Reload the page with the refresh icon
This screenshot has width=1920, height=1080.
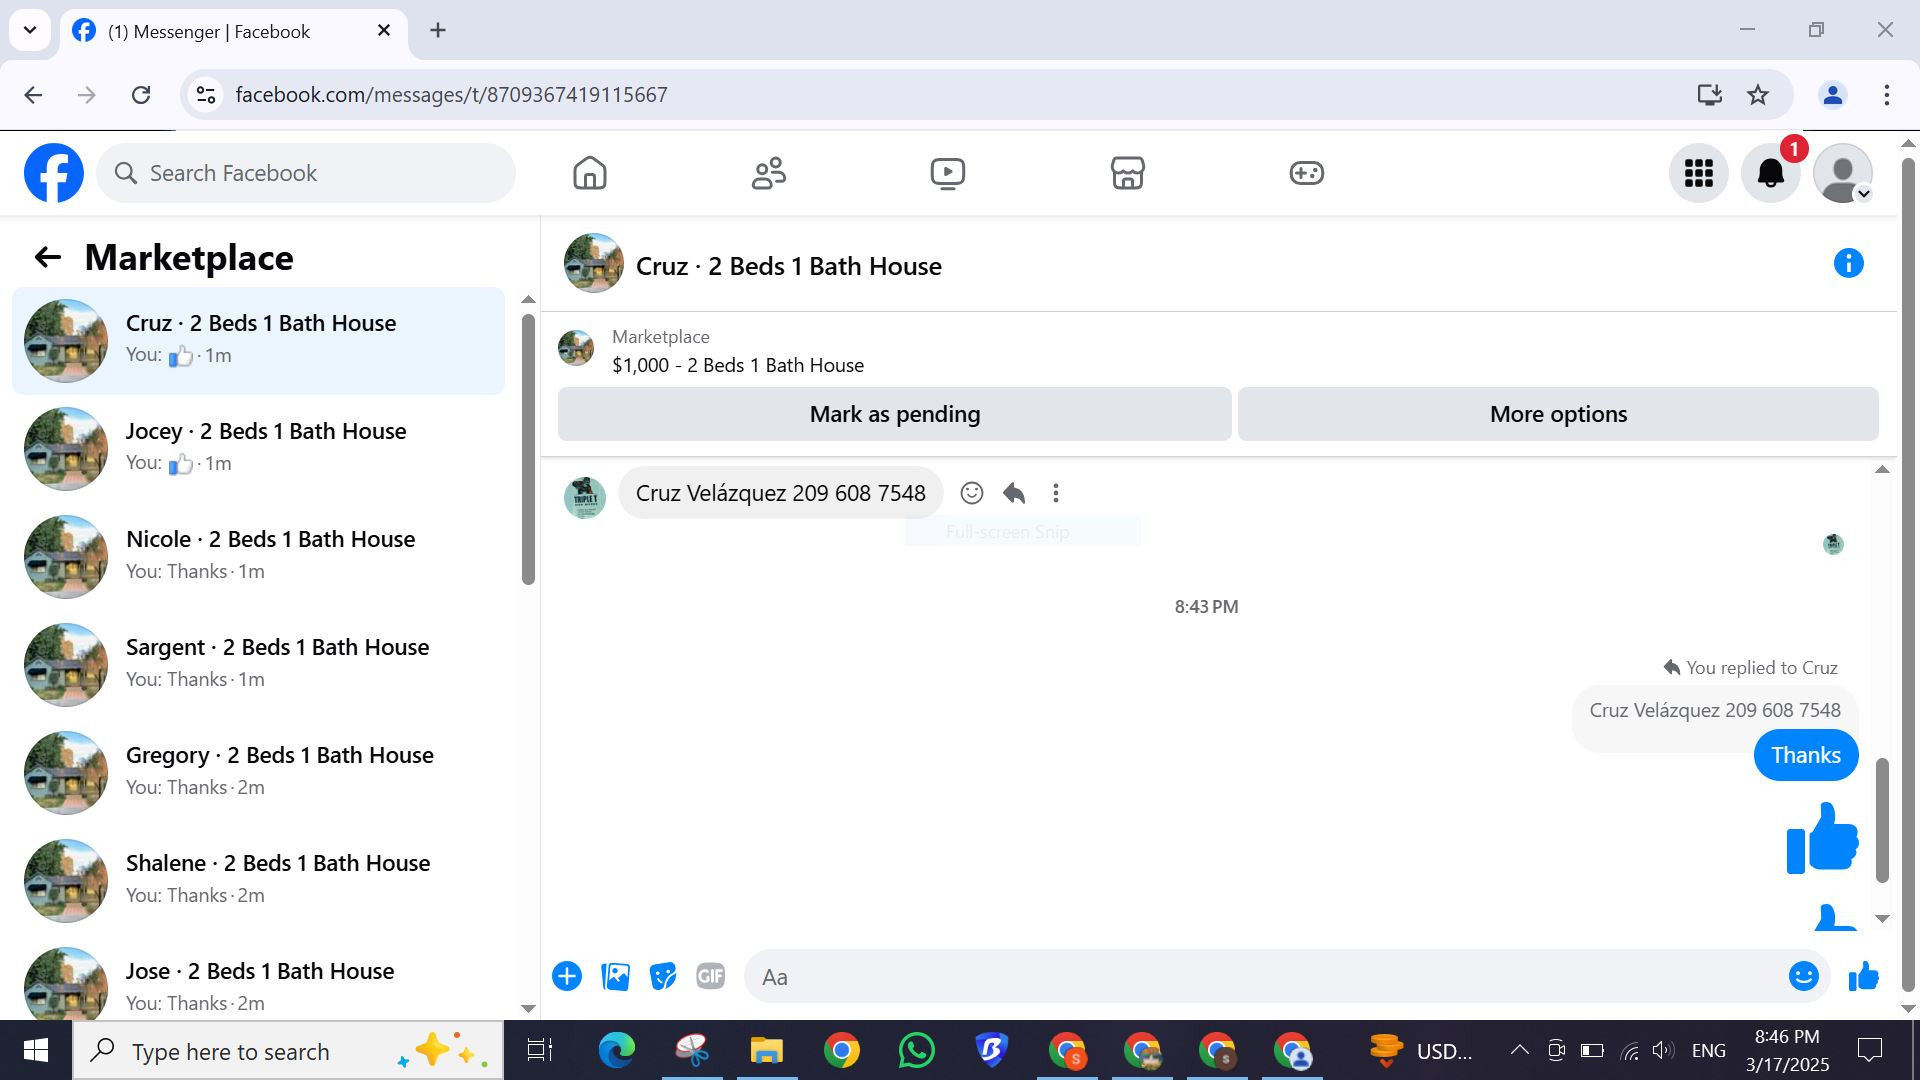pyautogui.click(x=141, y=95)
